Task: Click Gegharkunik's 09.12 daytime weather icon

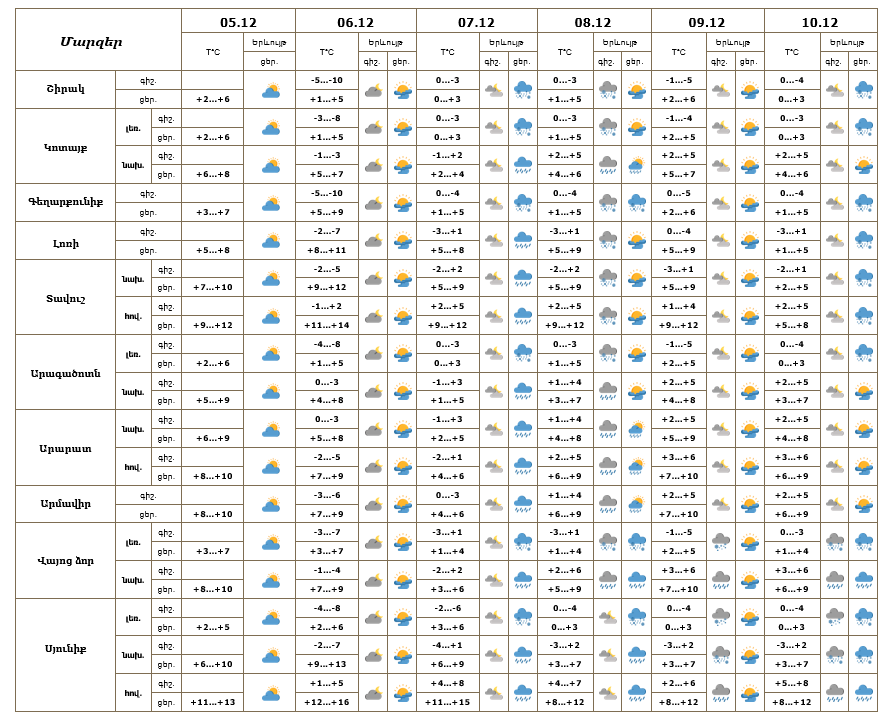Action: coord(749,203)
